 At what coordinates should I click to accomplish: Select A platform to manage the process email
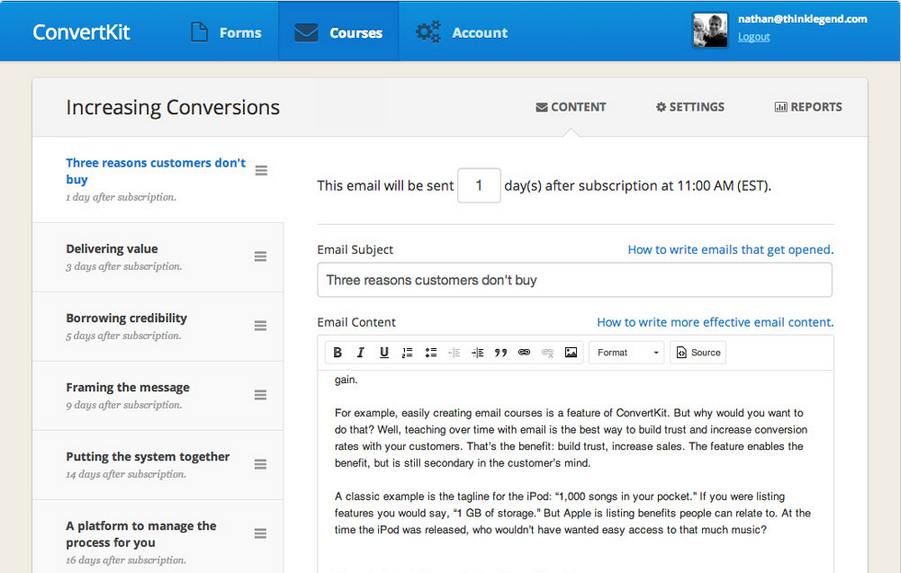(157, 536)
